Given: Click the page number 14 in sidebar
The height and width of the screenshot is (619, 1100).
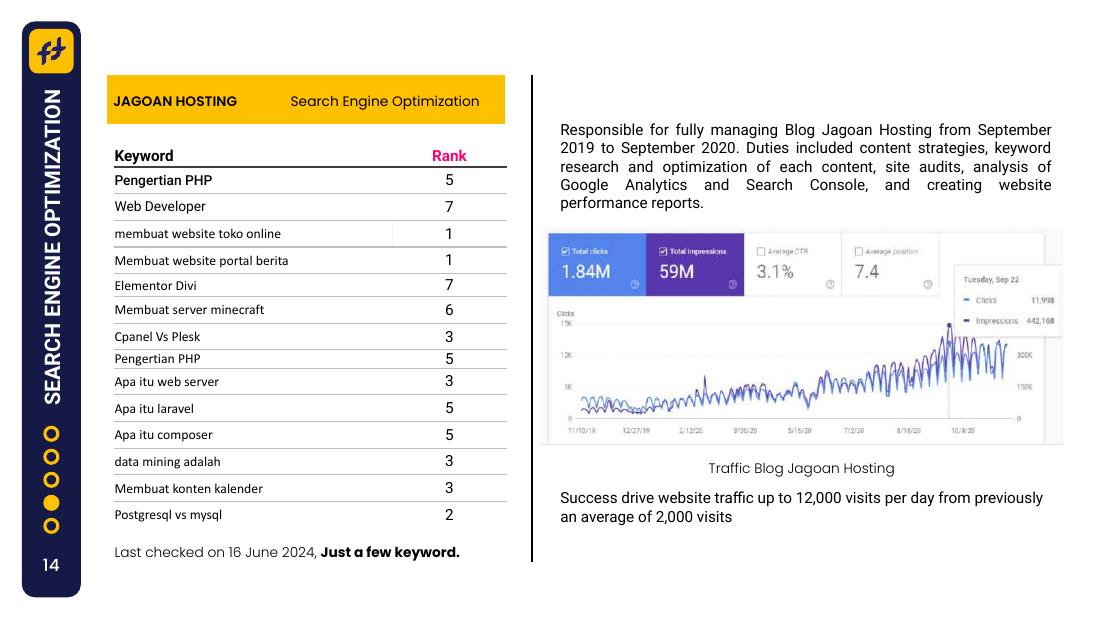Looking at the screenshot, I should point(51,565).
